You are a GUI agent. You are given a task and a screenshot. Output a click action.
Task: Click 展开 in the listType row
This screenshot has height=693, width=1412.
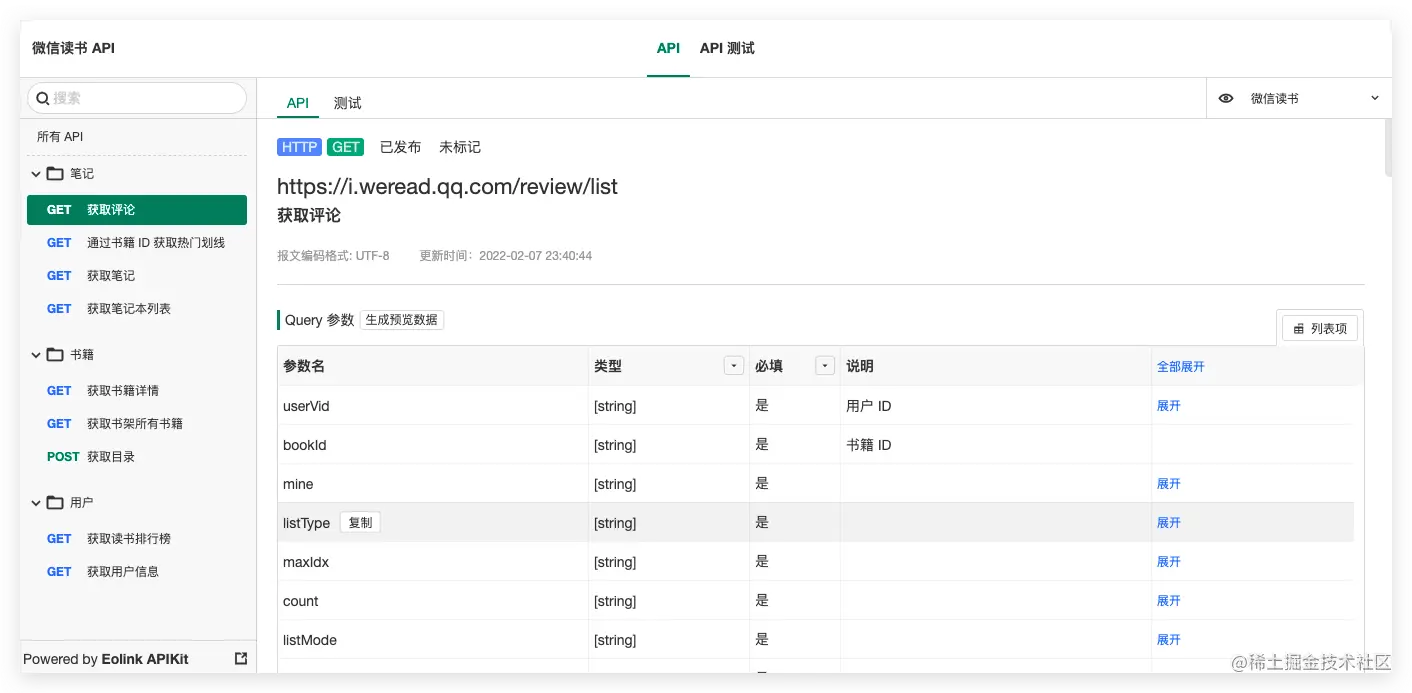pos(1169,523)
